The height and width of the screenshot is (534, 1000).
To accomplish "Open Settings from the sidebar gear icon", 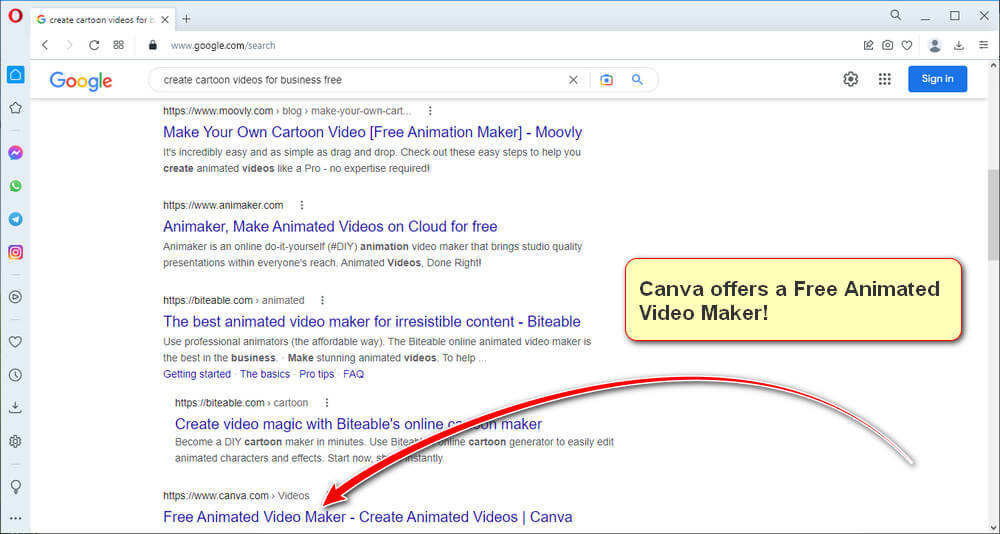I will (x=15, y=441).
